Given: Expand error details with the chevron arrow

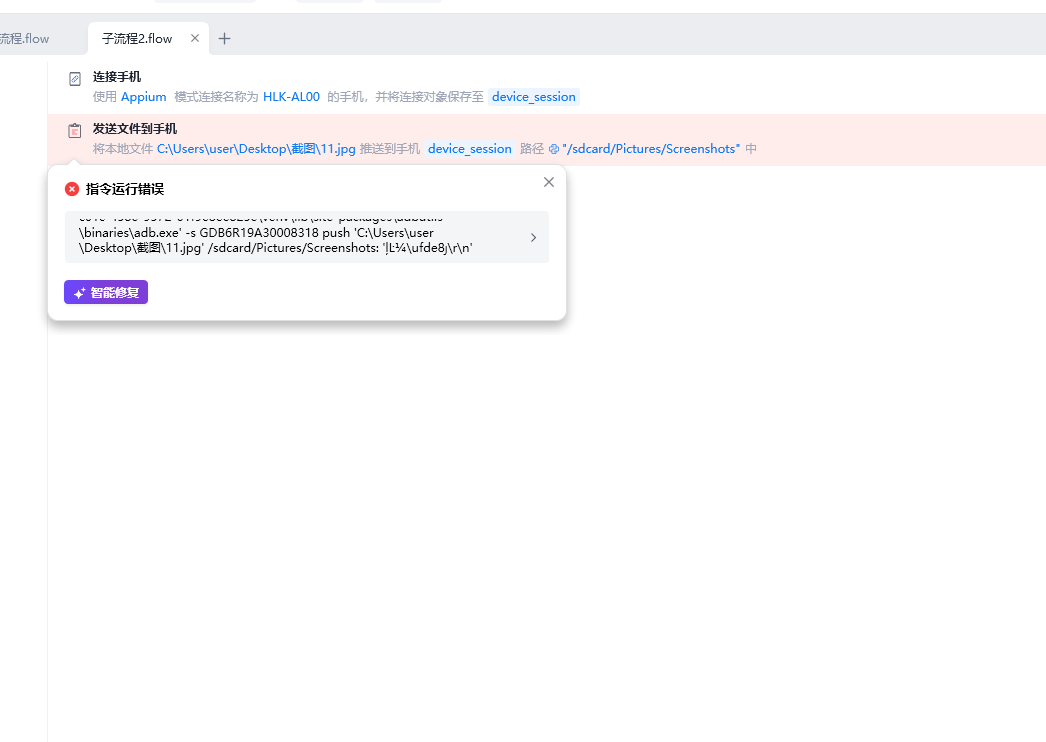Looking at the screenshot, I should pyautogui.click(x=534, y=238).
